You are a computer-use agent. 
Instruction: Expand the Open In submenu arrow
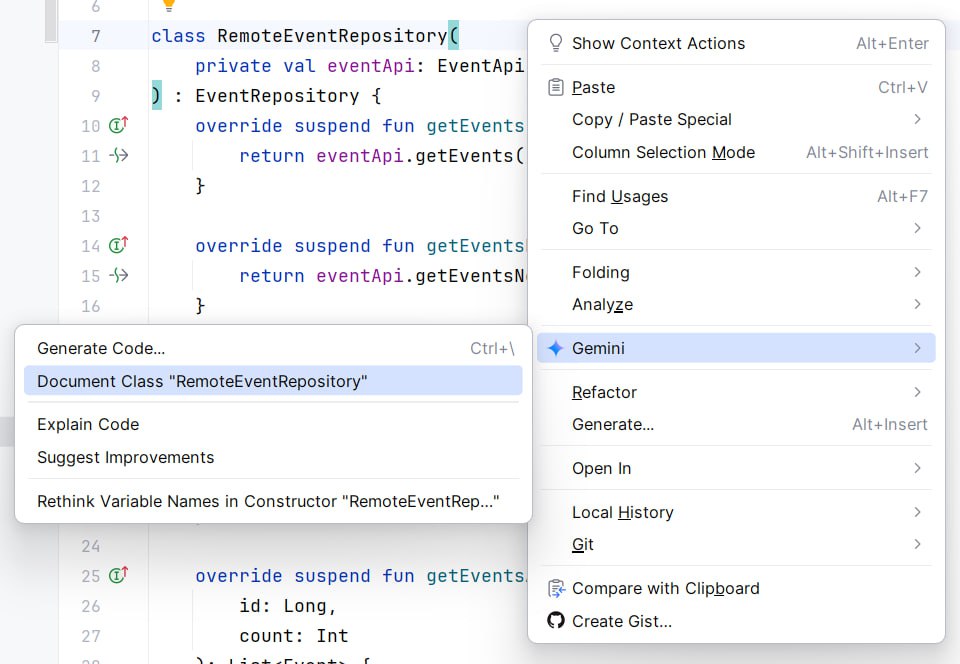(917, 468)
